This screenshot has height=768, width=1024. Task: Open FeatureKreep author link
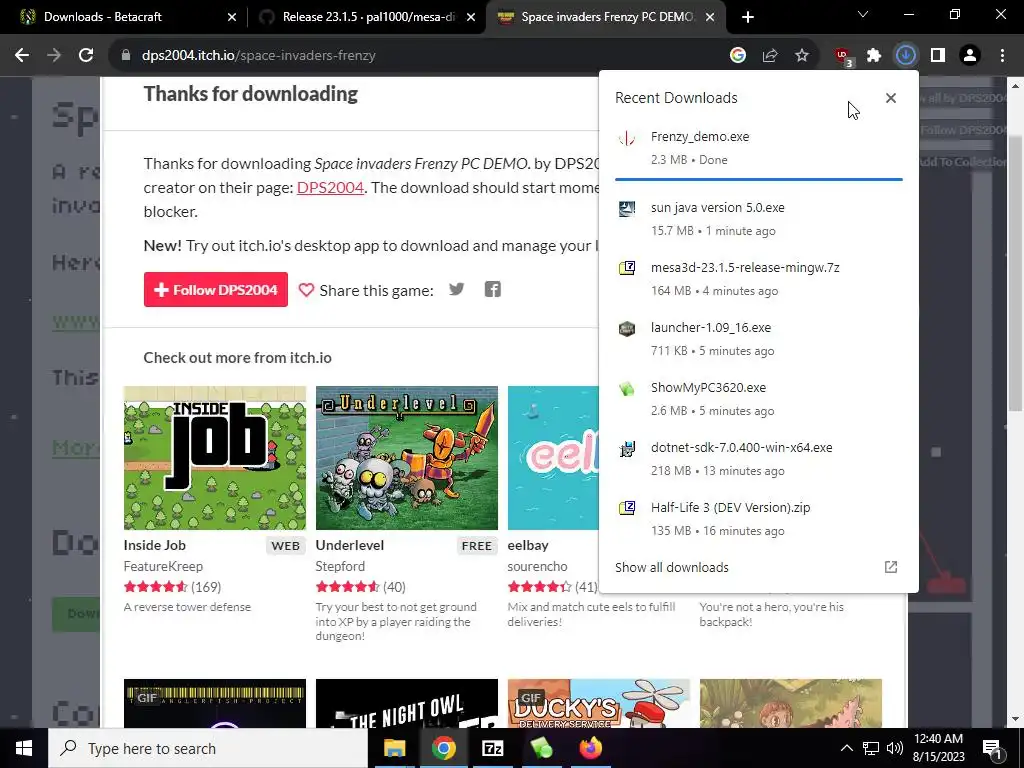click(x=163, y=566)
